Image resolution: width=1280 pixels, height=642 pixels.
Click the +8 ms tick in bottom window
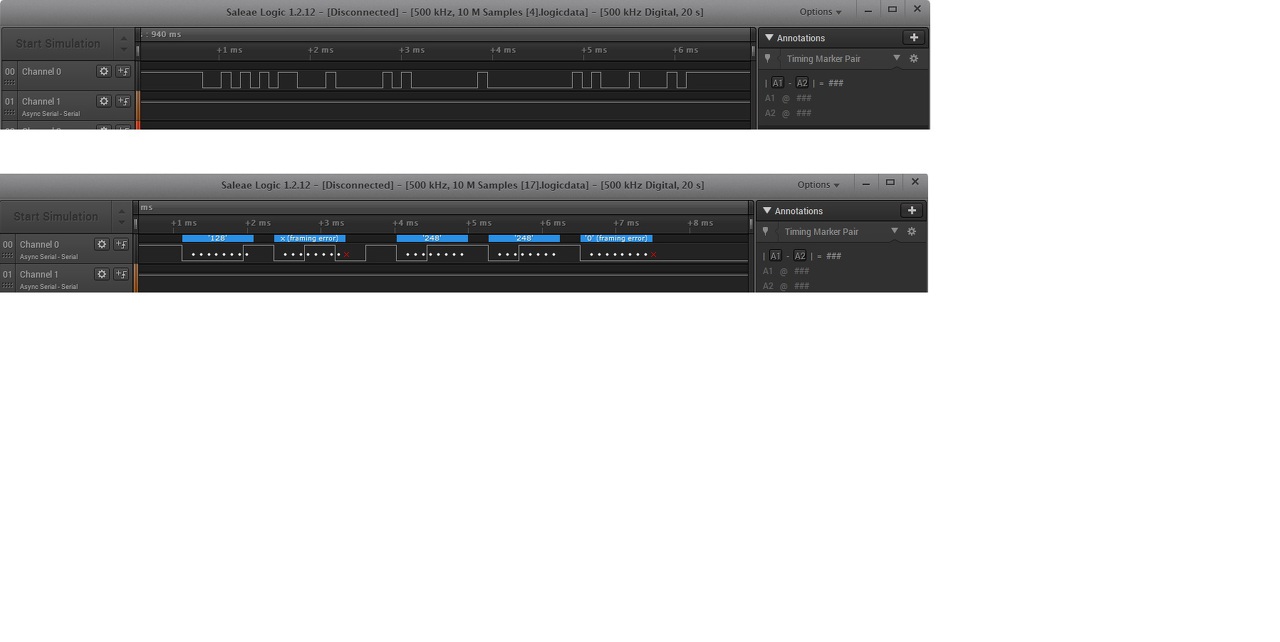coord(700,223)
